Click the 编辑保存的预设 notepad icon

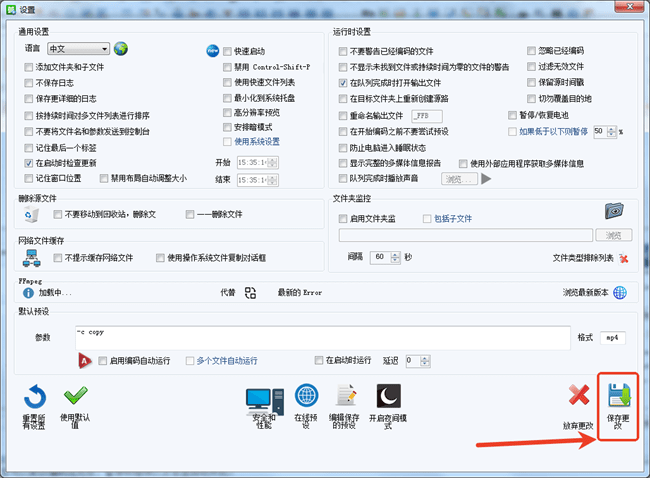pos(346,398)
